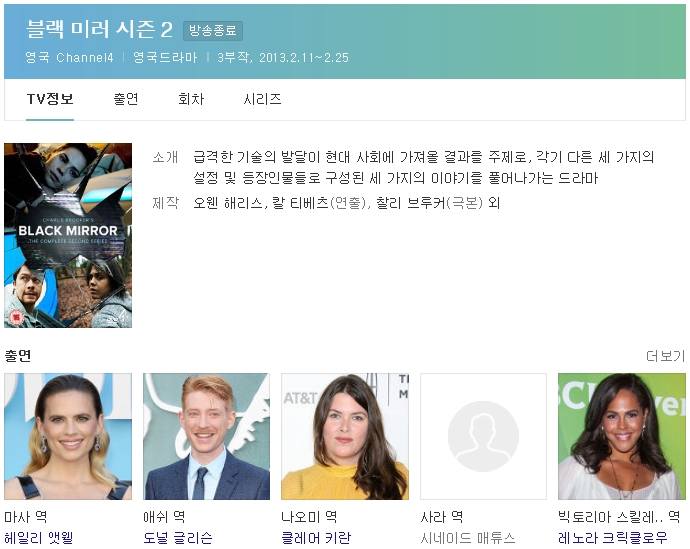View the cast photo above 레노라 크릭클로우
Image resolution: width=690 pixels, height=549 pixels.
[621, 436]
